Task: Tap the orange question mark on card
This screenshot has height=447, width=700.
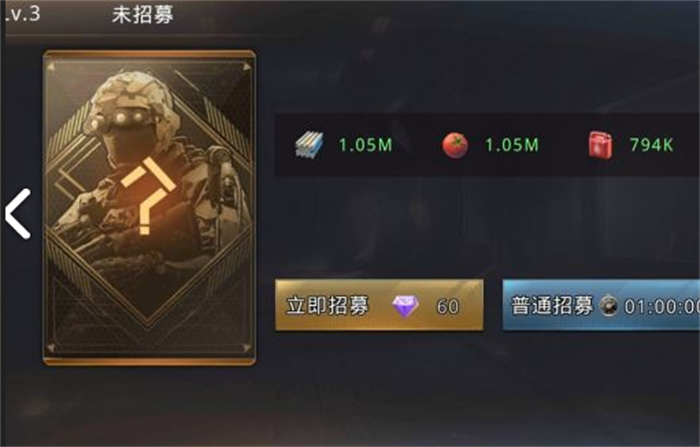Action: click(148, 196)
